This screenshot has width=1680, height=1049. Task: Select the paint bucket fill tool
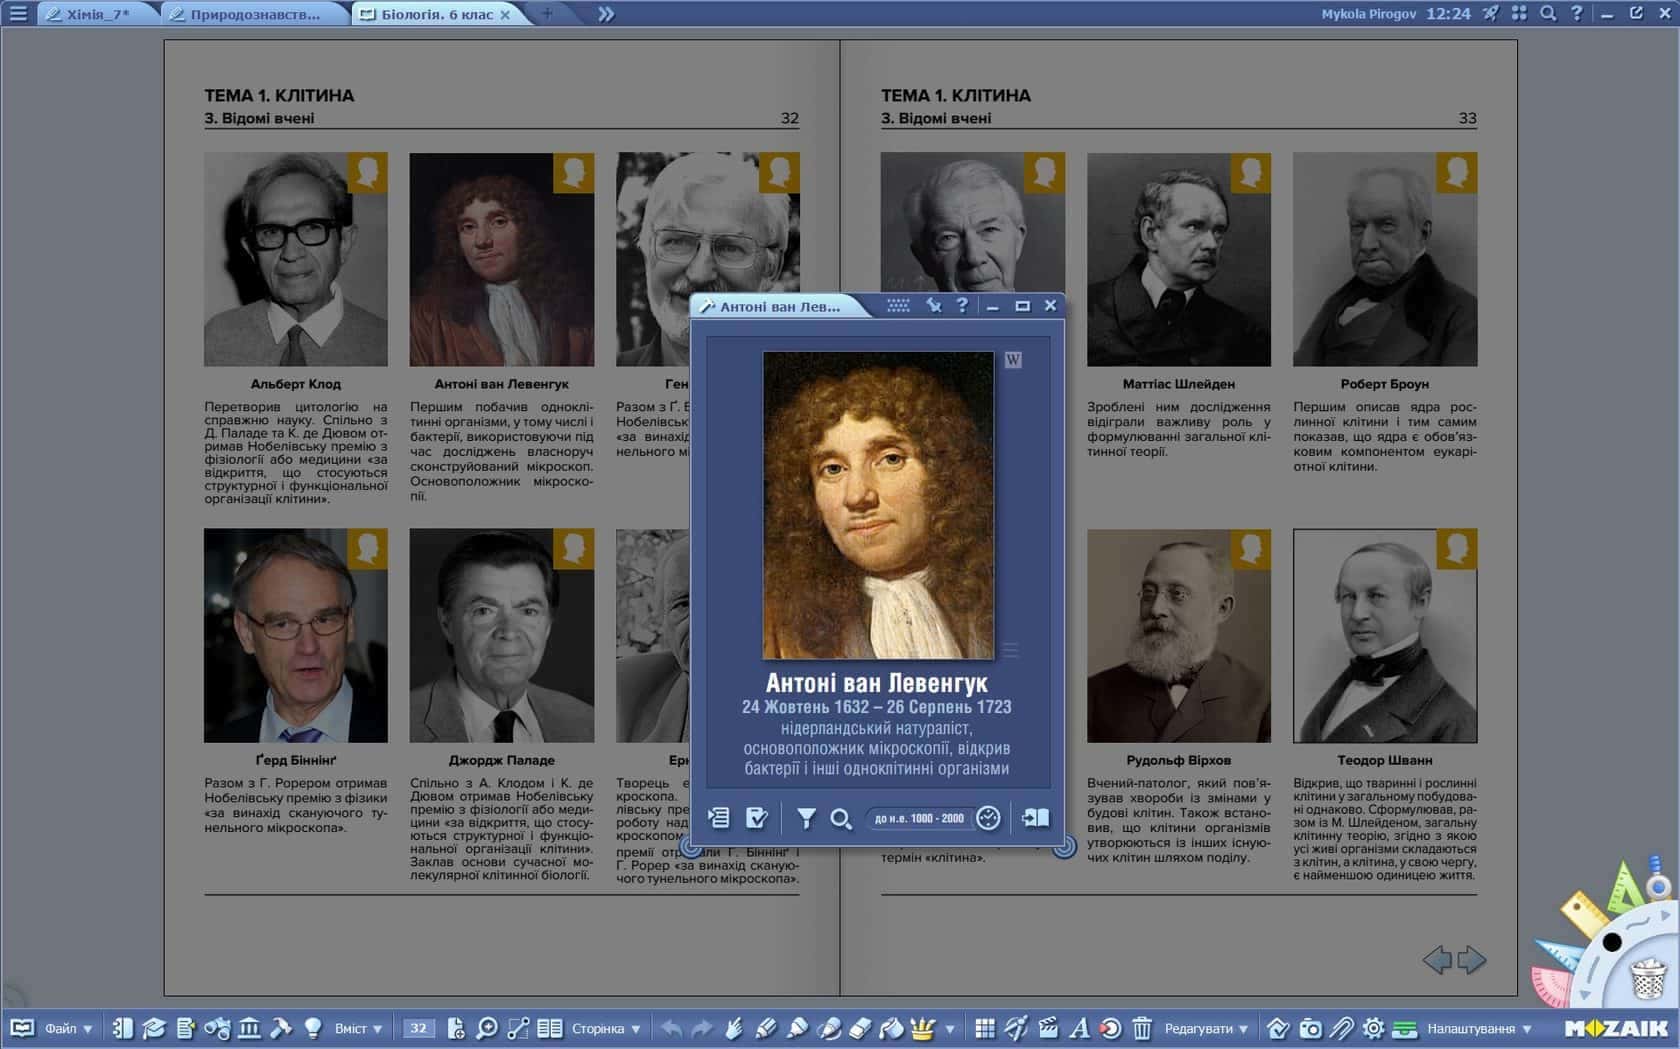891,1028
